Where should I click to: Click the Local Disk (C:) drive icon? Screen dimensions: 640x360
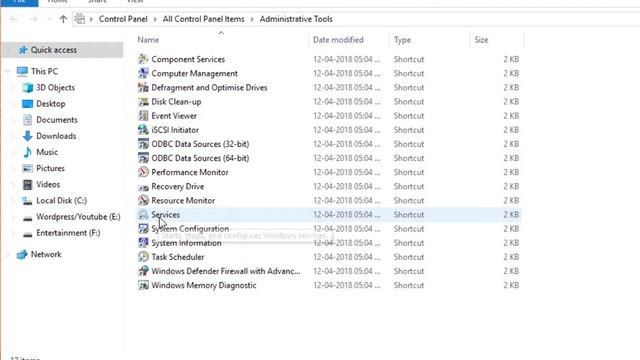coord(27,201)
